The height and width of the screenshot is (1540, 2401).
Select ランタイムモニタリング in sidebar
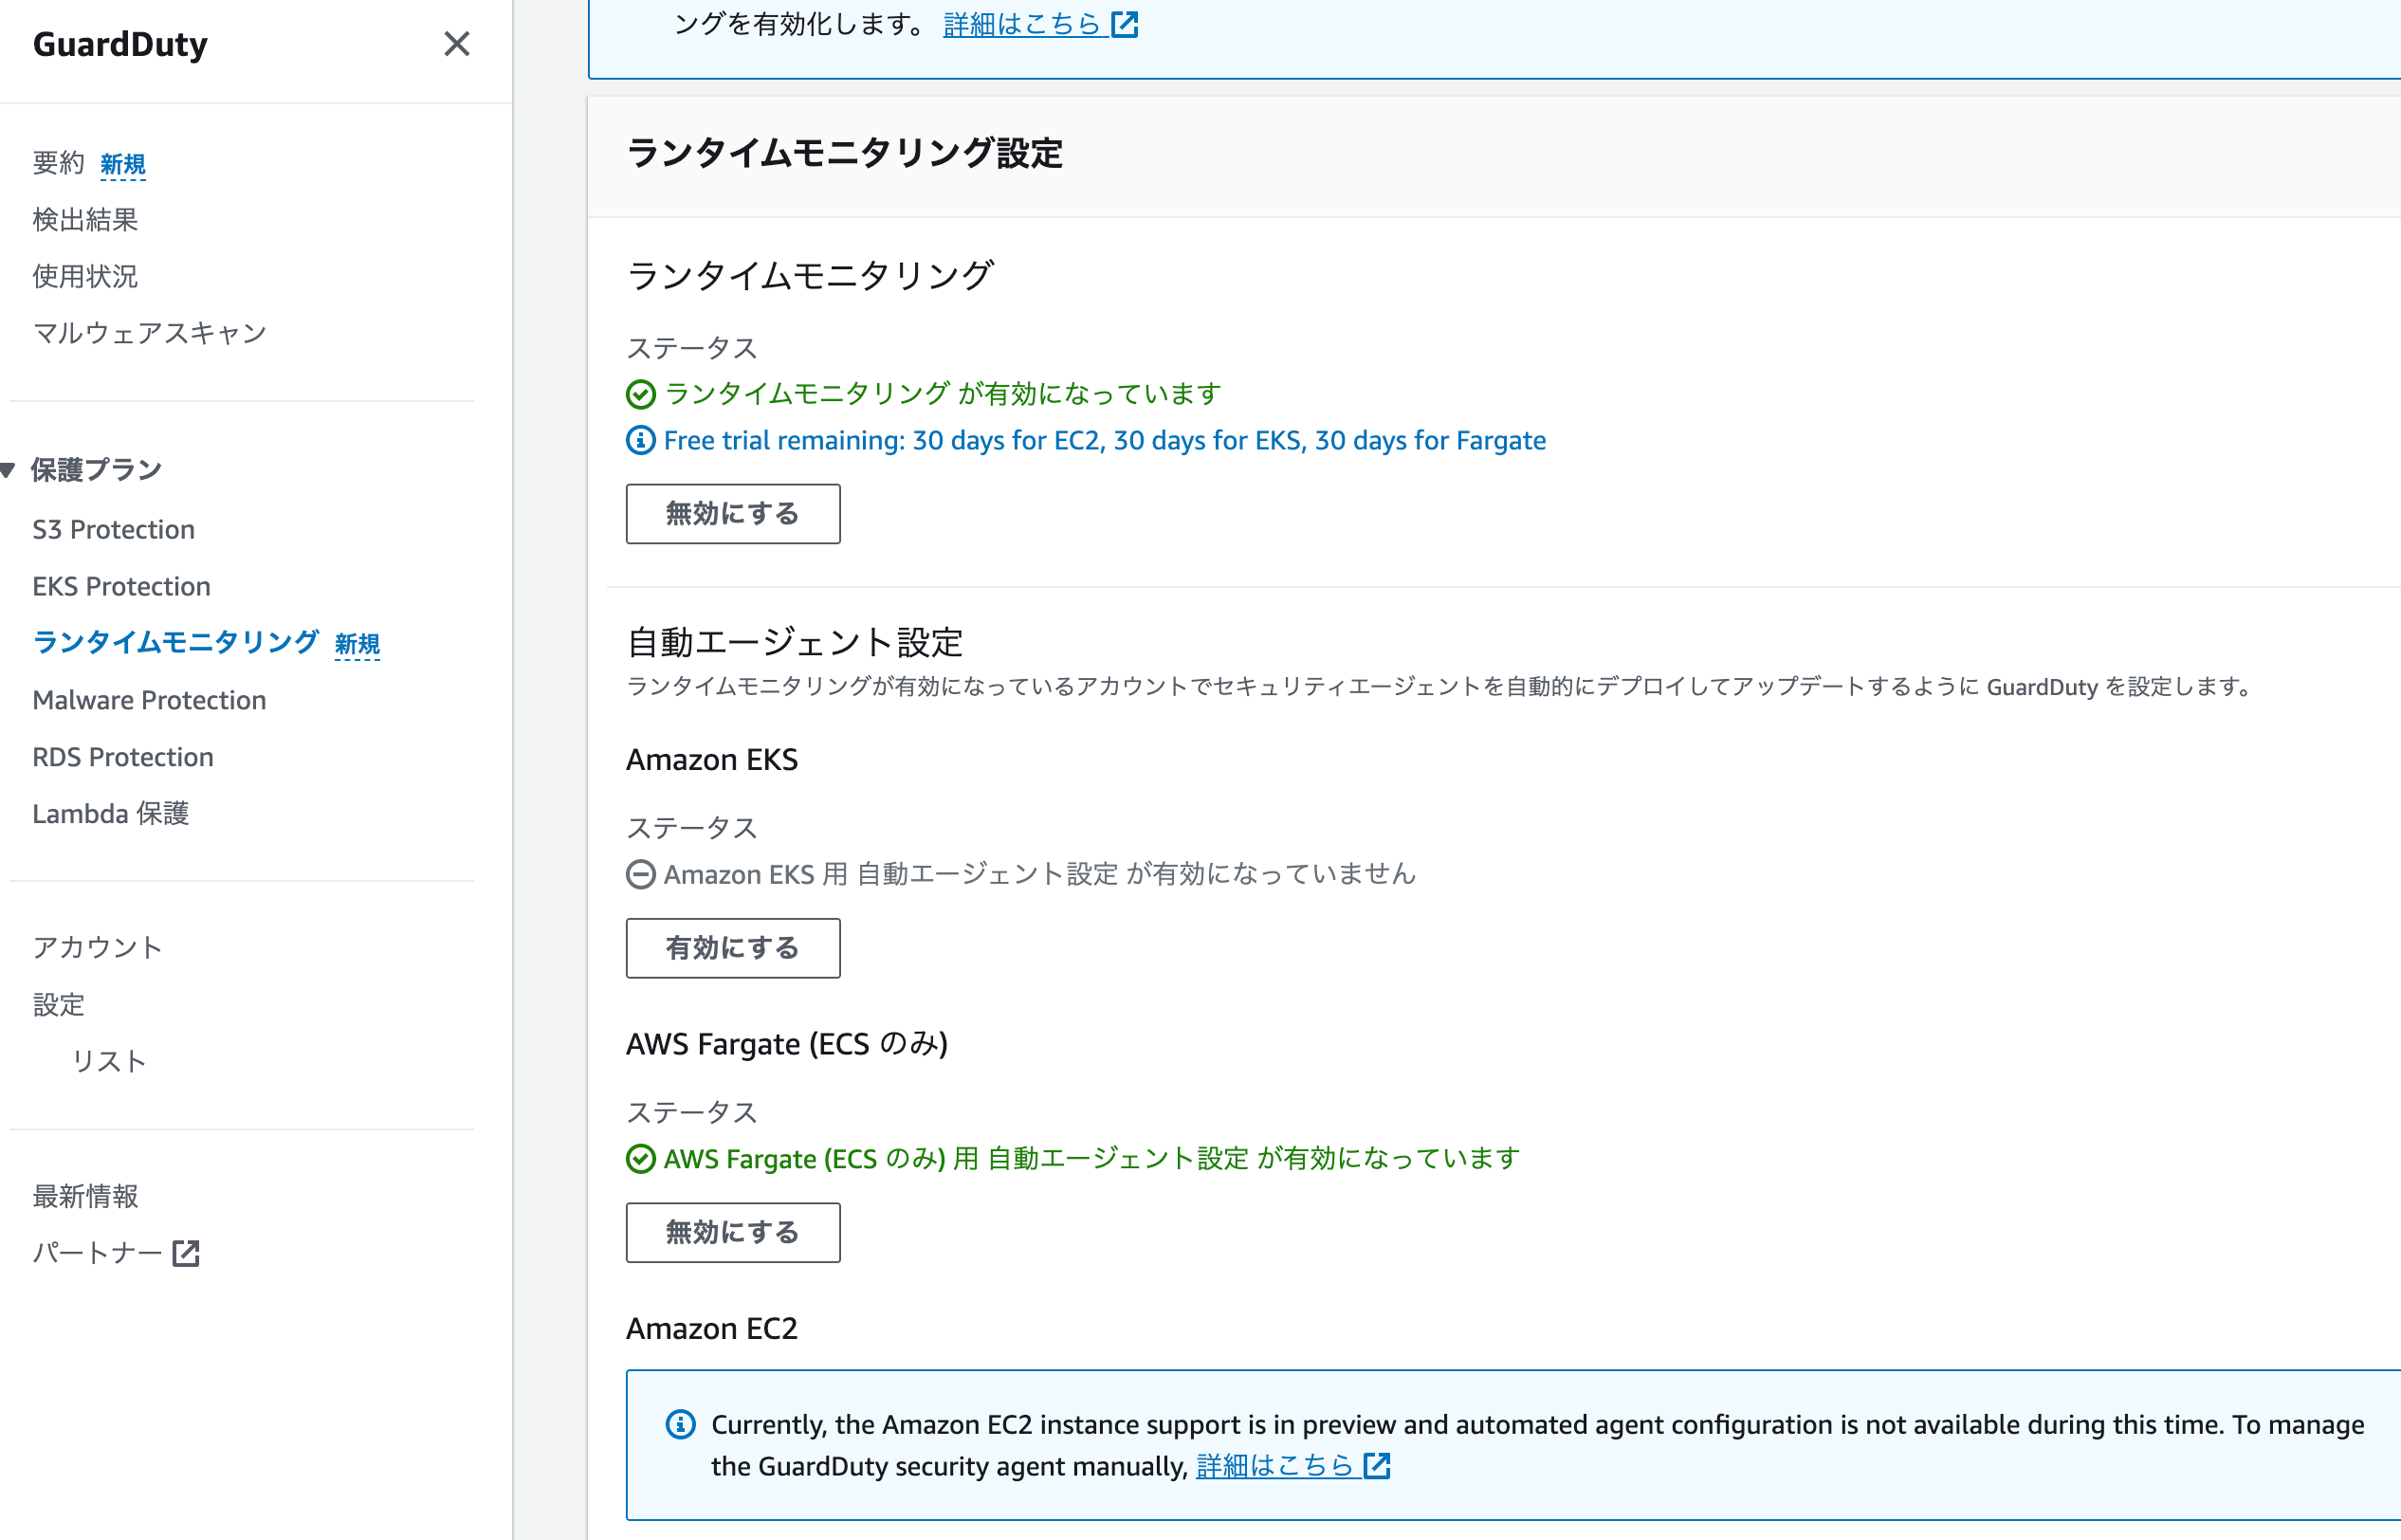pos(176,642)
